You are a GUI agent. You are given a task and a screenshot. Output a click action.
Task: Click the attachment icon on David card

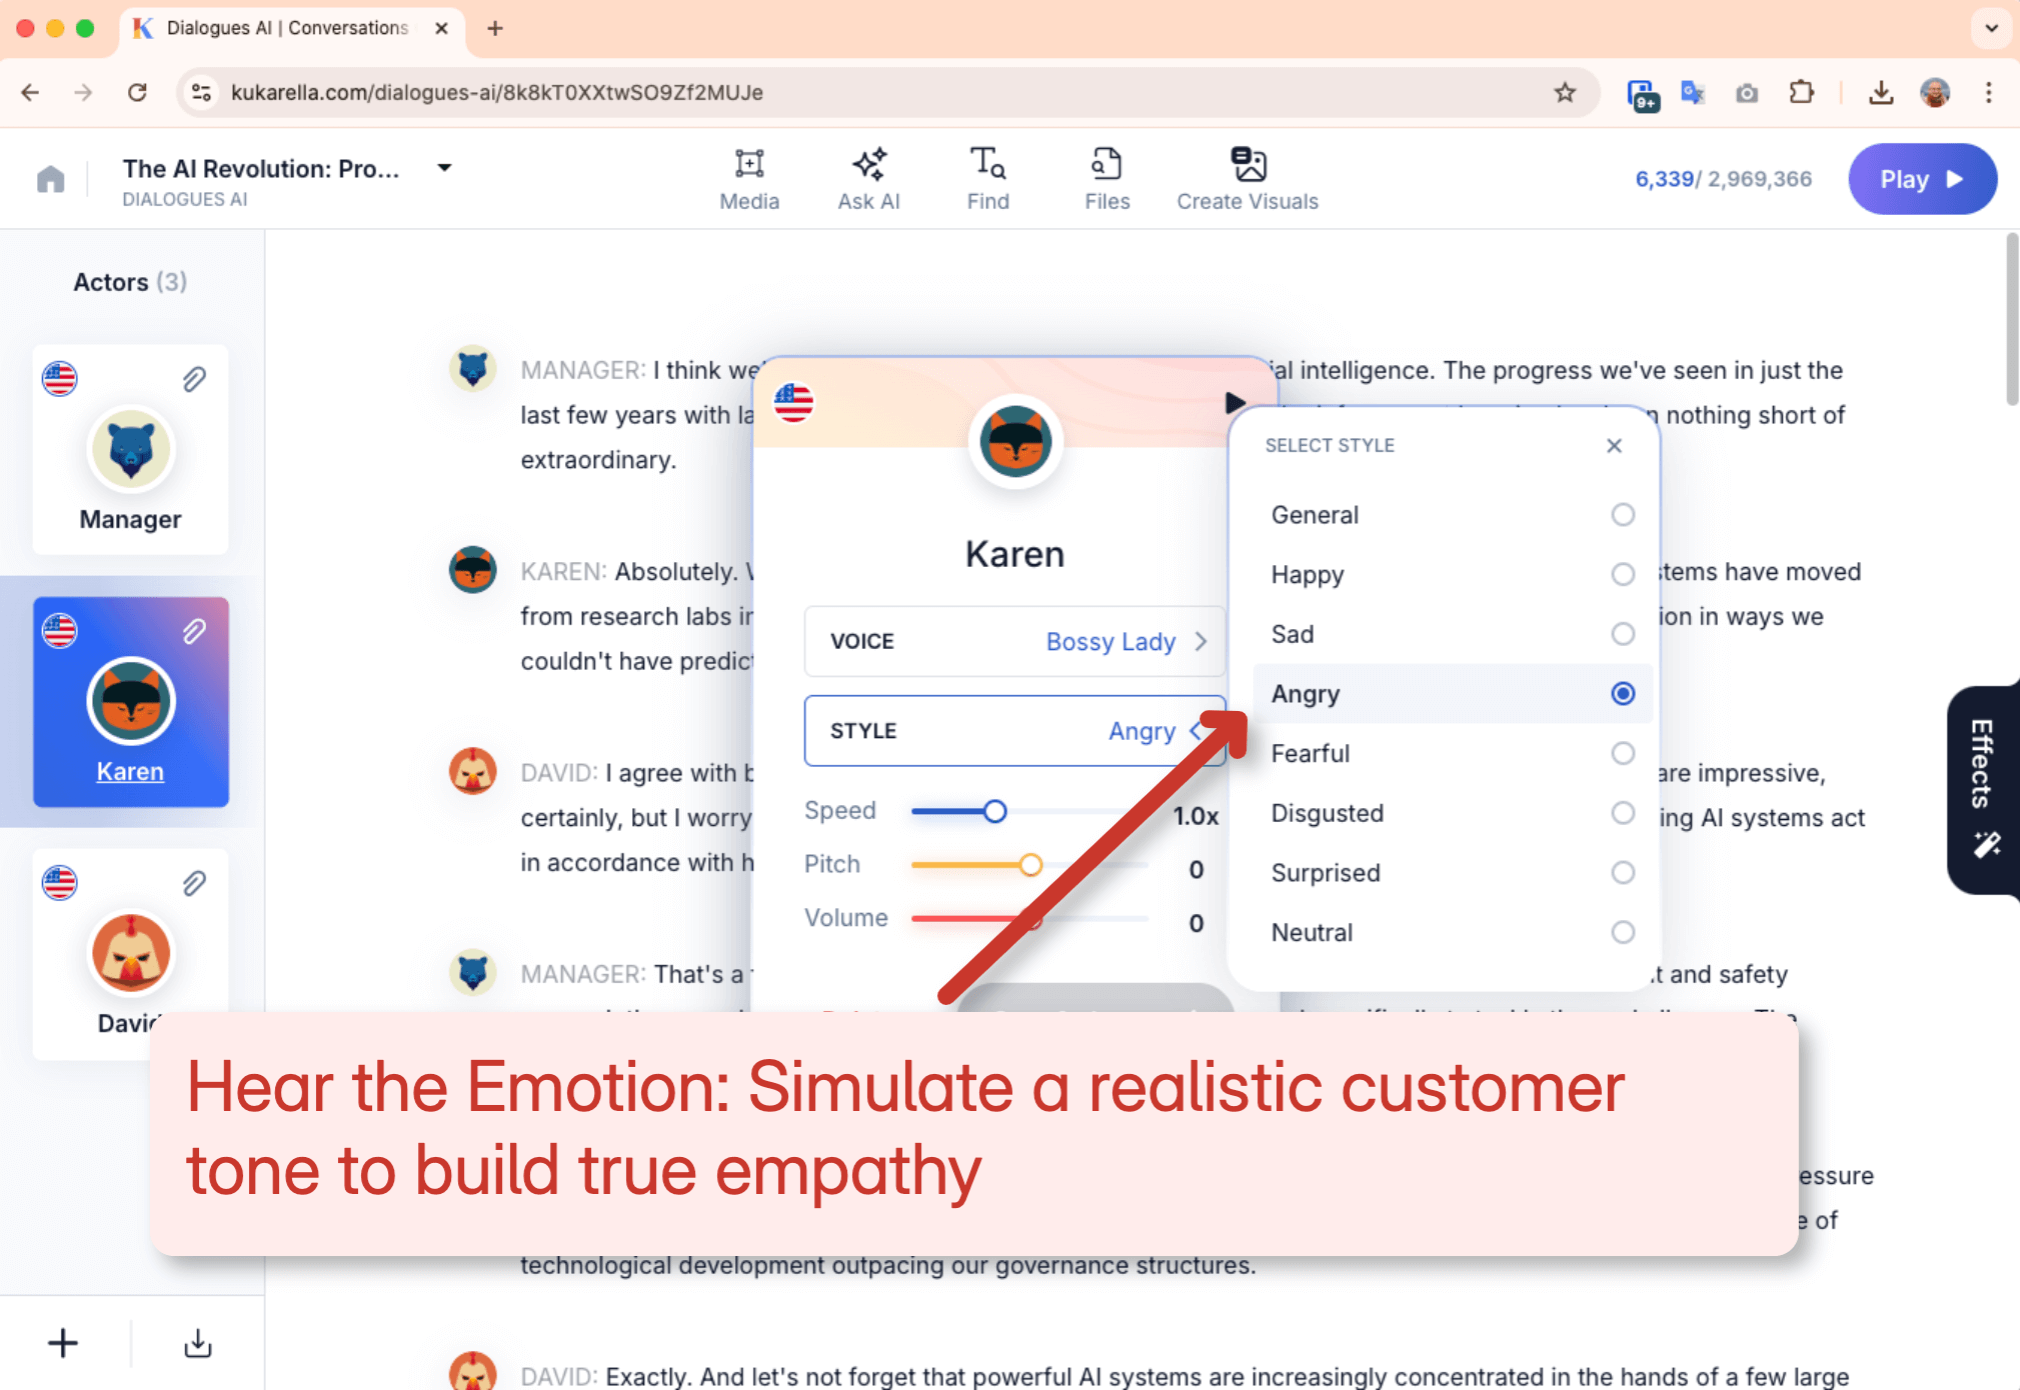(x=194, y=883)
